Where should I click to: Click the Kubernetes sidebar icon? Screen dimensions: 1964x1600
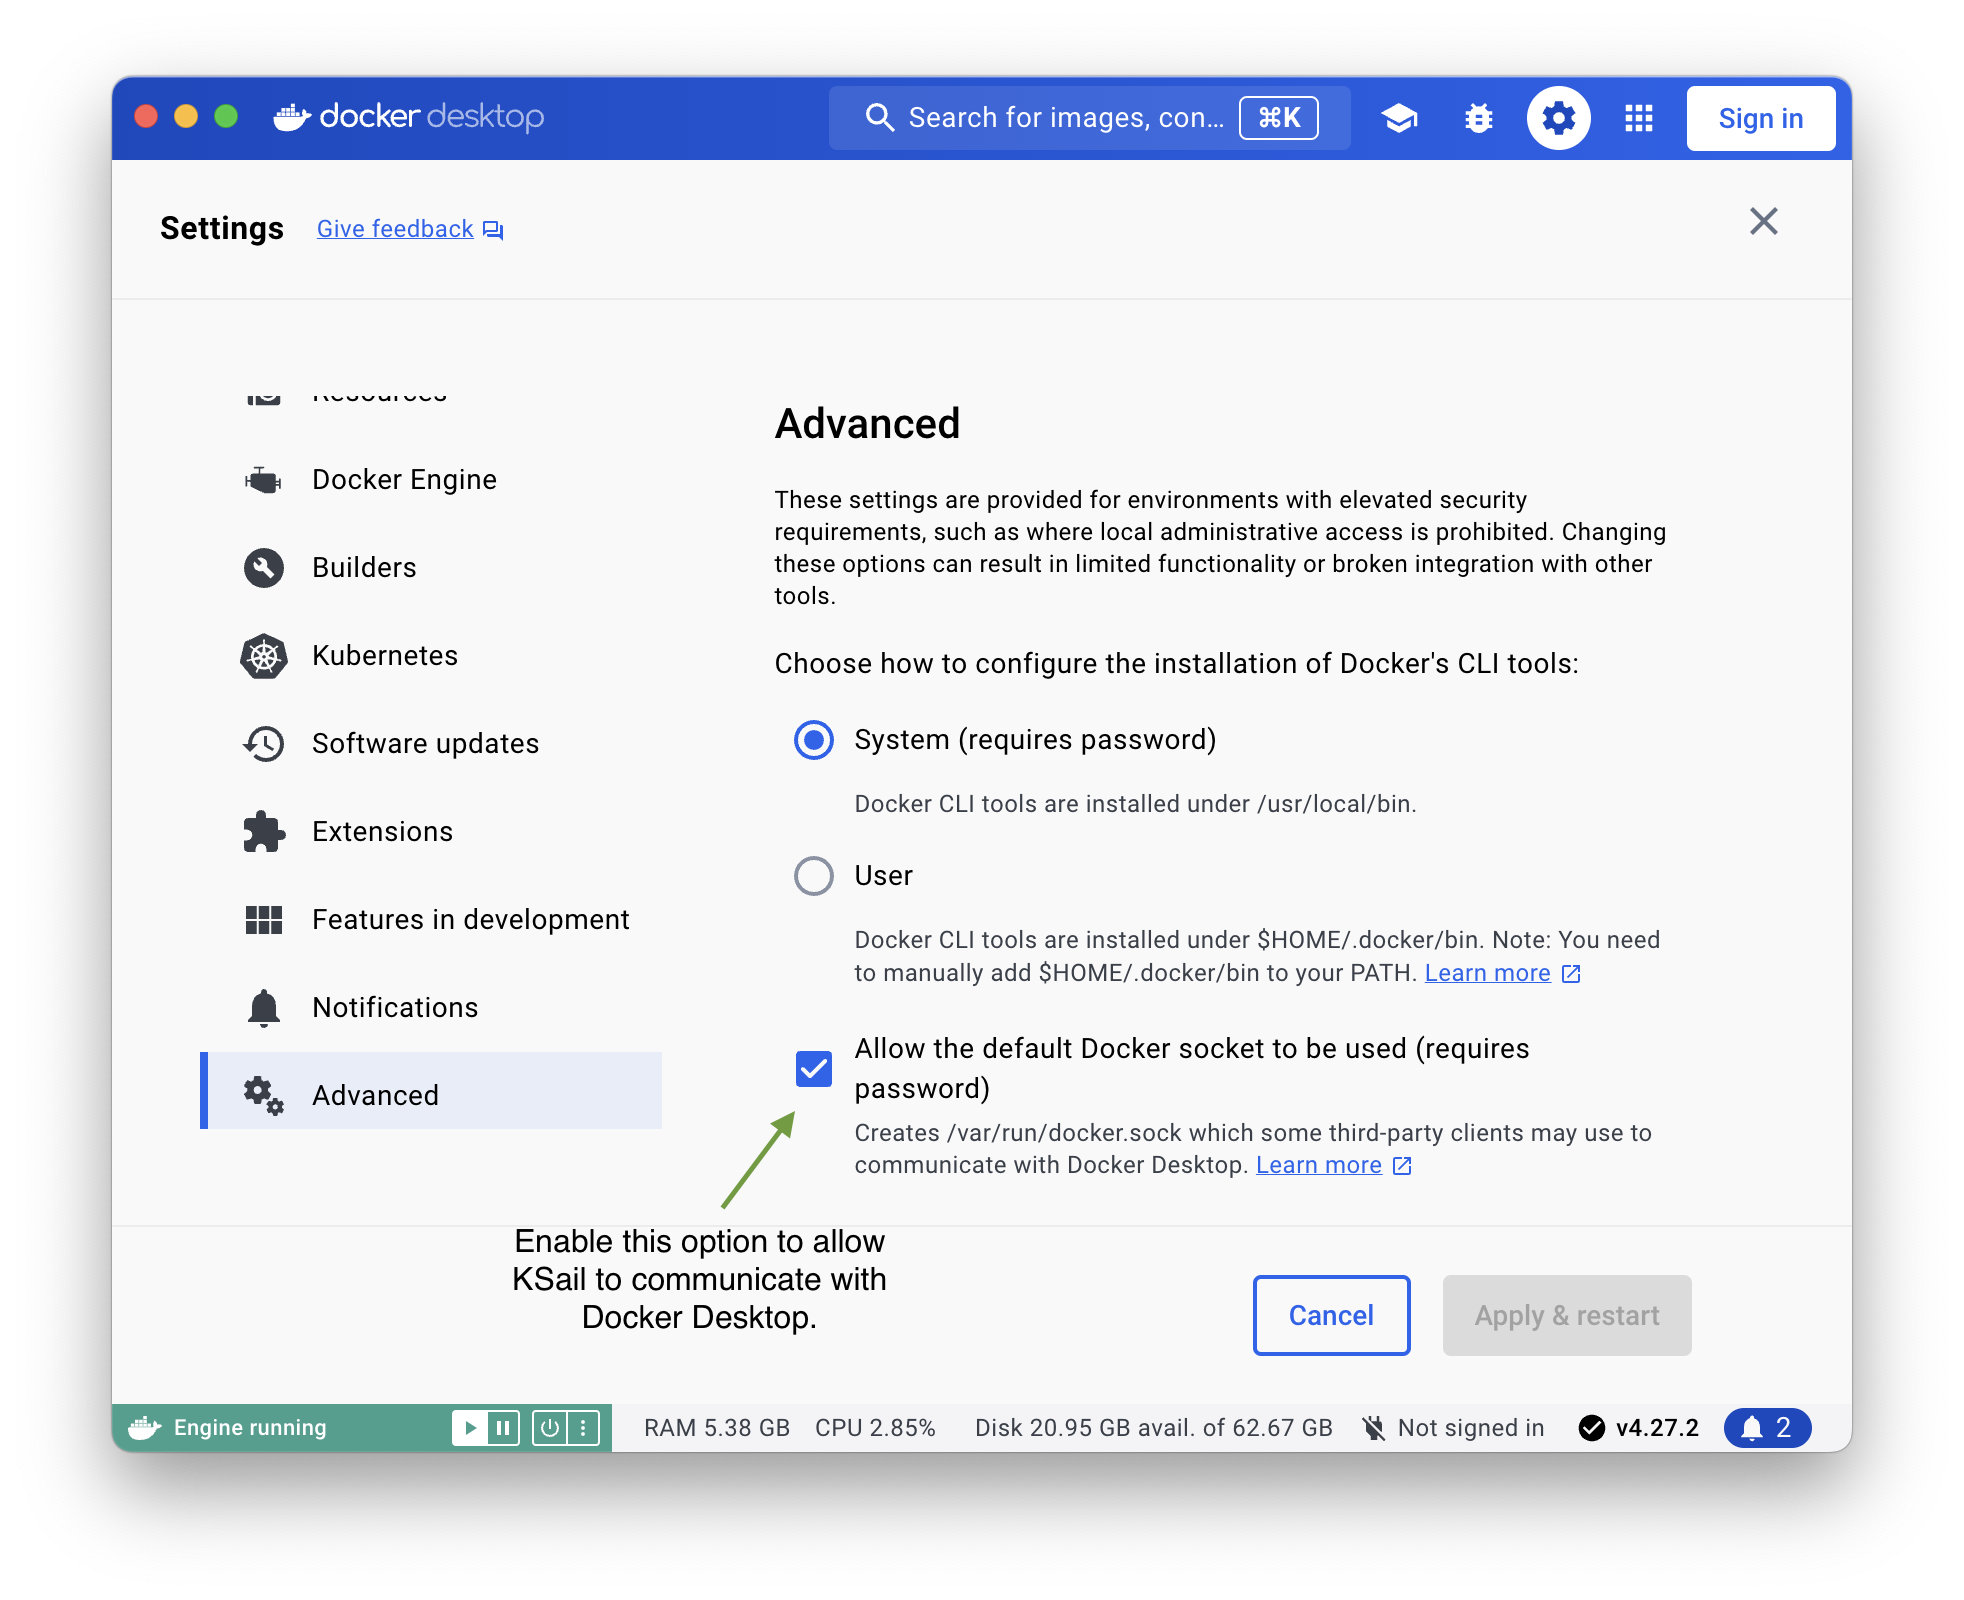pos(264,654)
